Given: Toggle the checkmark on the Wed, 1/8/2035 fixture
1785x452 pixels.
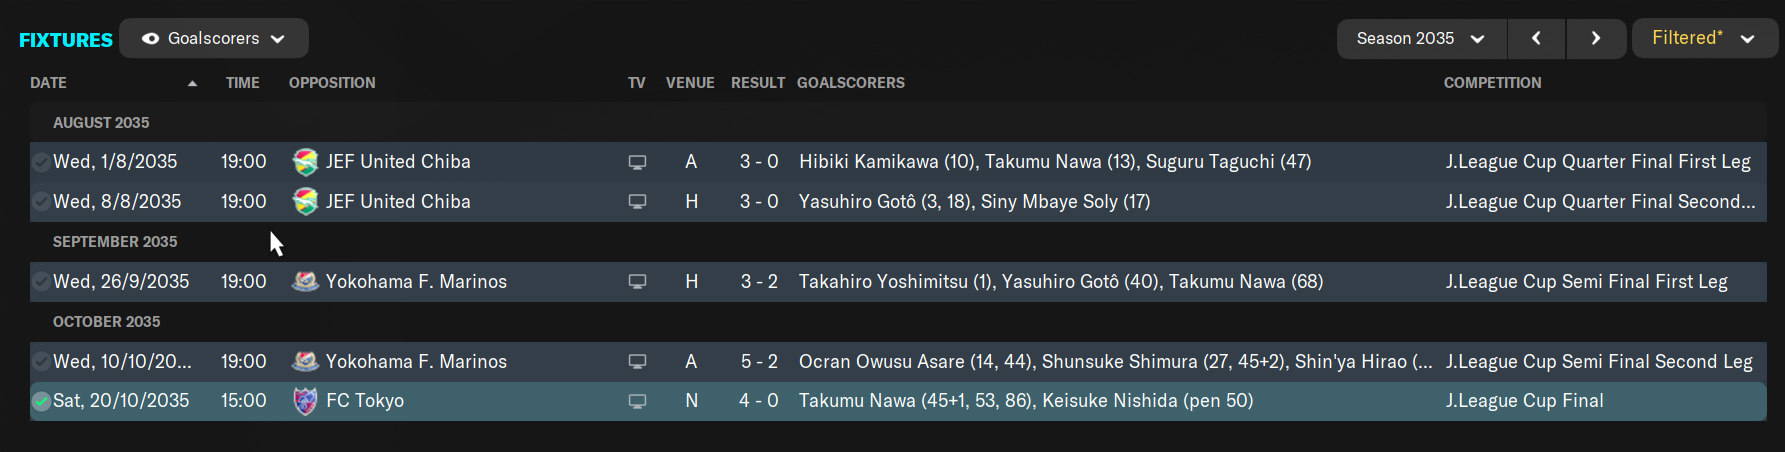Looking at the screenshot, I should (x=41, y=162).
